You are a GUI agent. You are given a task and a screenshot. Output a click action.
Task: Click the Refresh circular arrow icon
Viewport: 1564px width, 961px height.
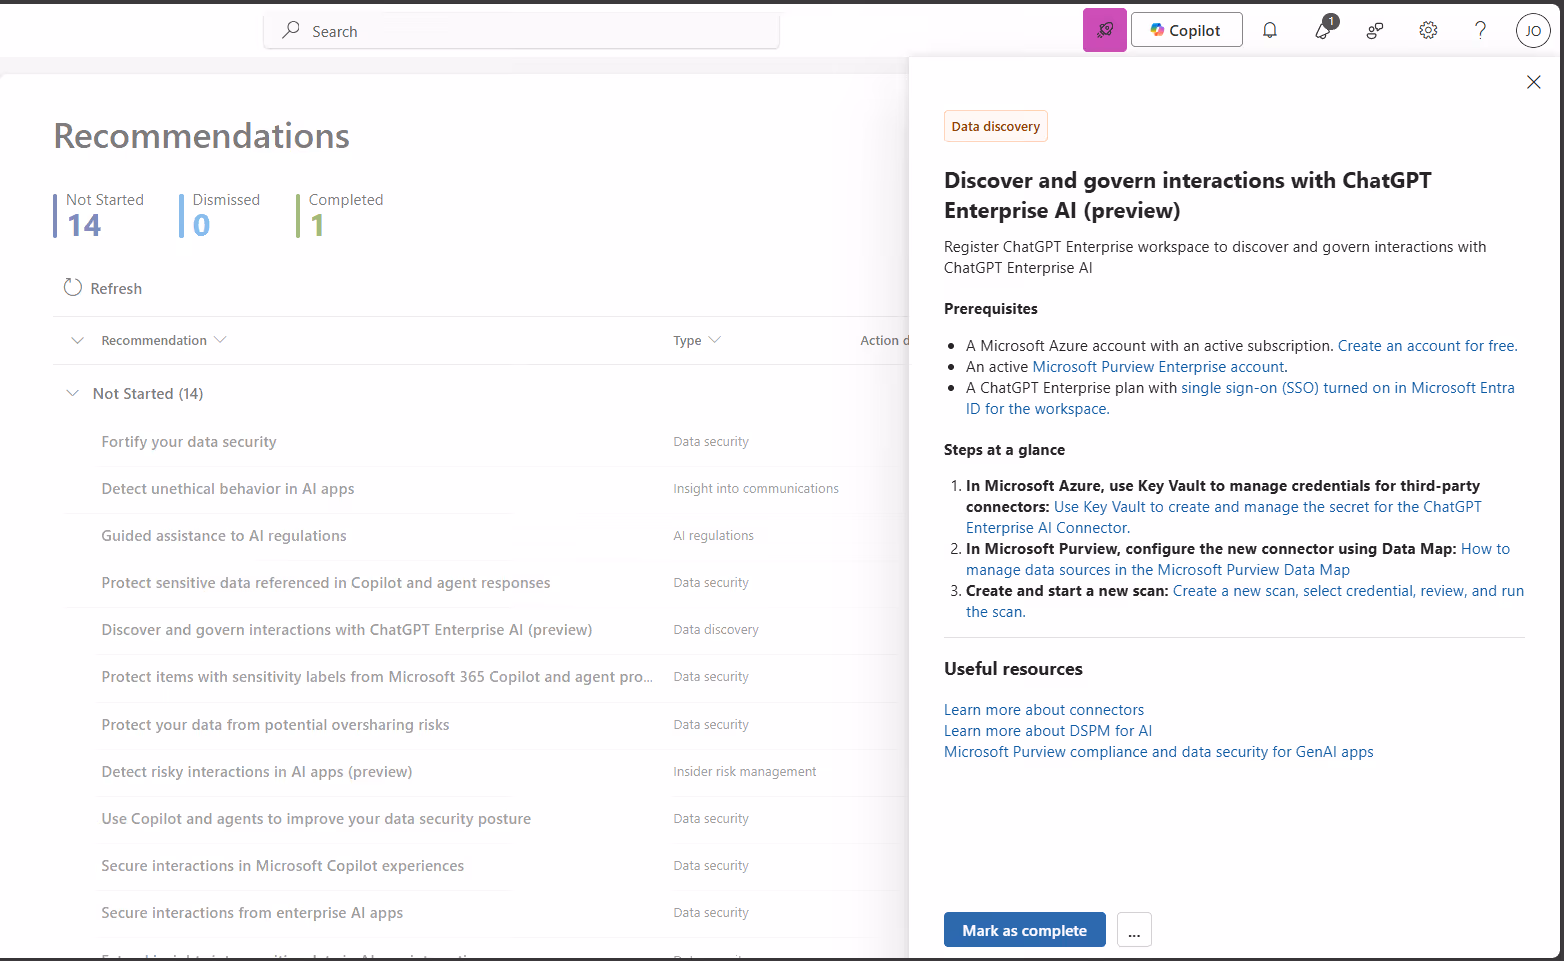tap(73, 288)
